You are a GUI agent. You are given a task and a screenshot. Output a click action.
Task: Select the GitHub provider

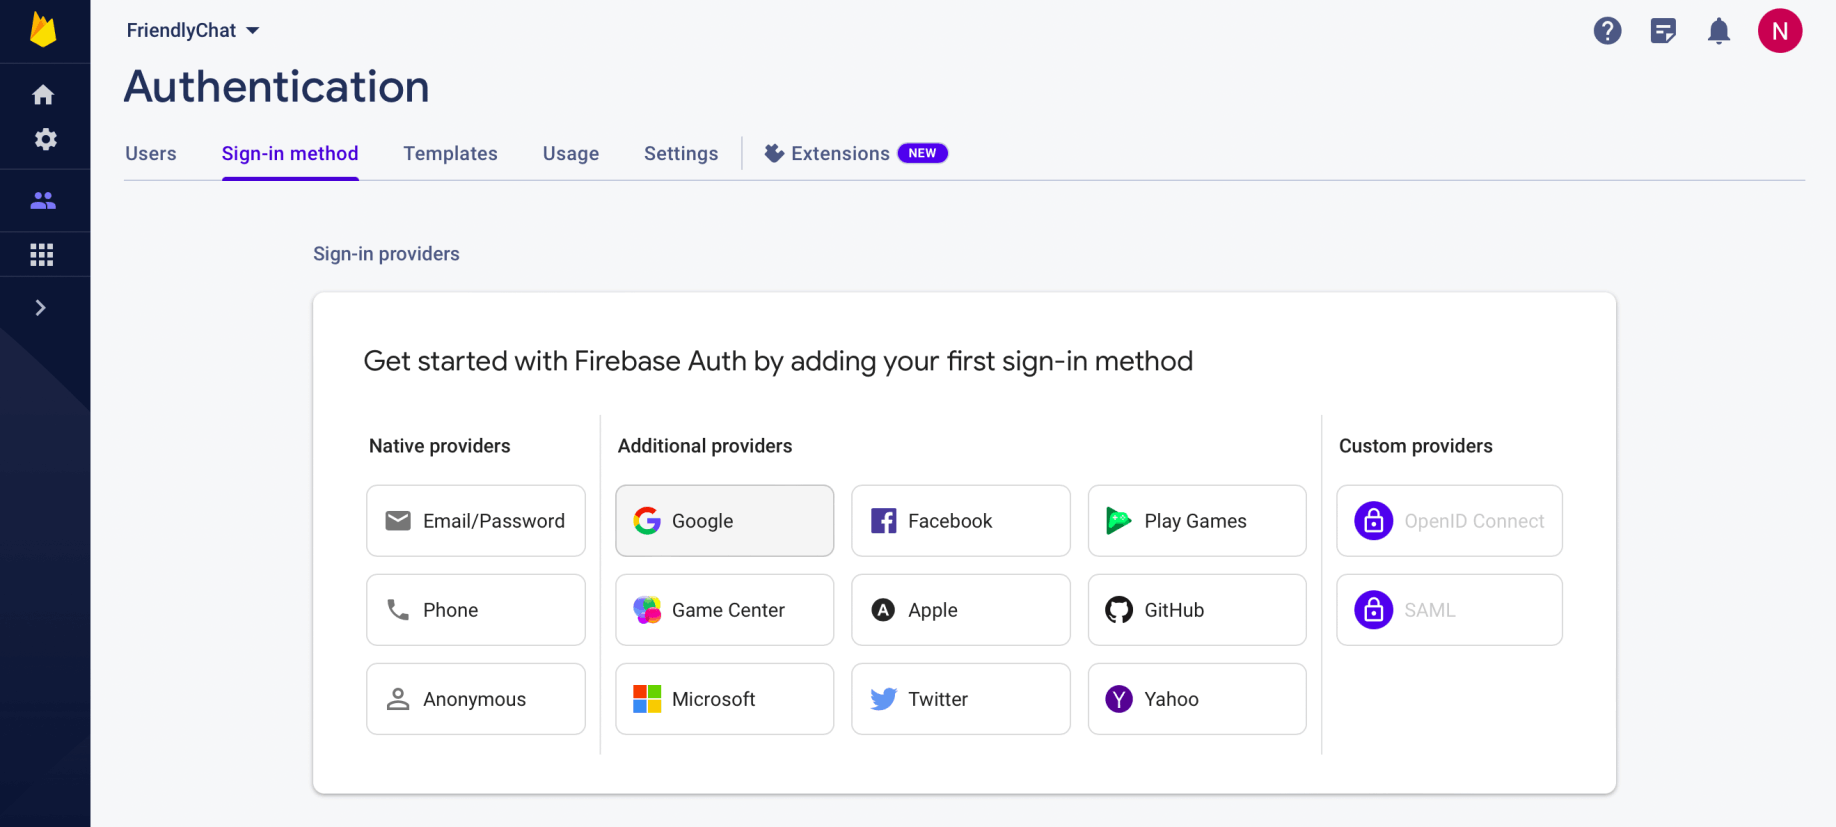coord(1196,610)
